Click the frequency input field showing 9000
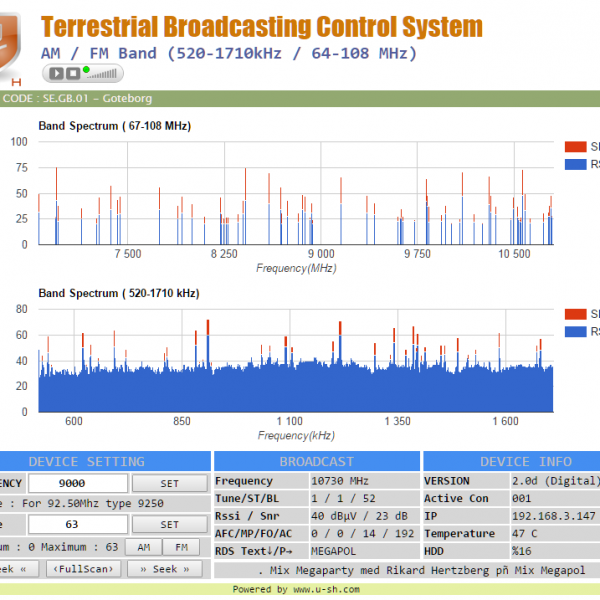Screen dimensions: 600x600 coord(78,483)
